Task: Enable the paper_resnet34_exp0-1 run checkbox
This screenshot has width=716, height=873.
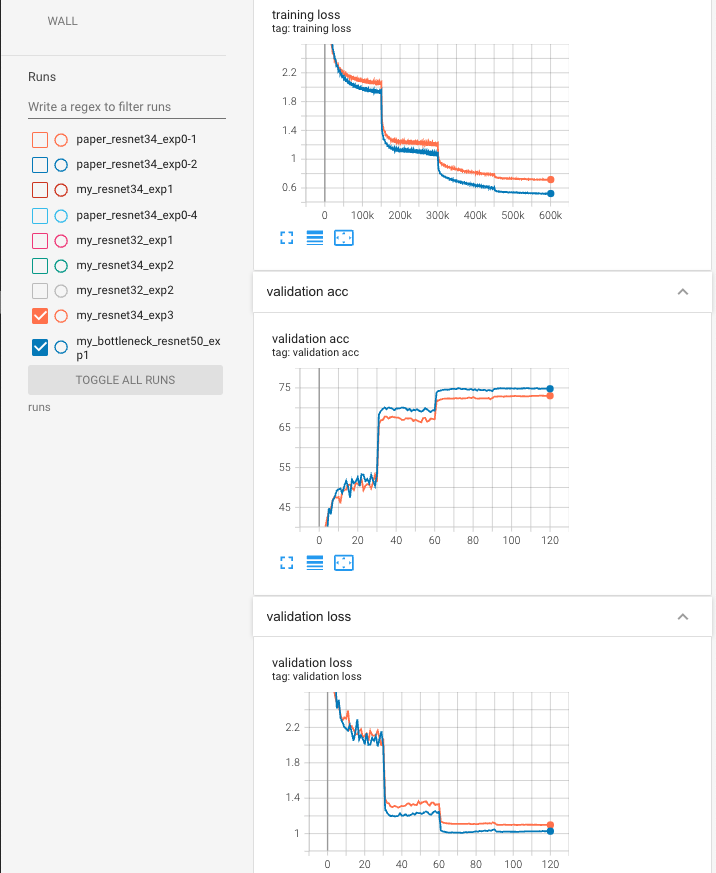Action: [x=40, y=139]
